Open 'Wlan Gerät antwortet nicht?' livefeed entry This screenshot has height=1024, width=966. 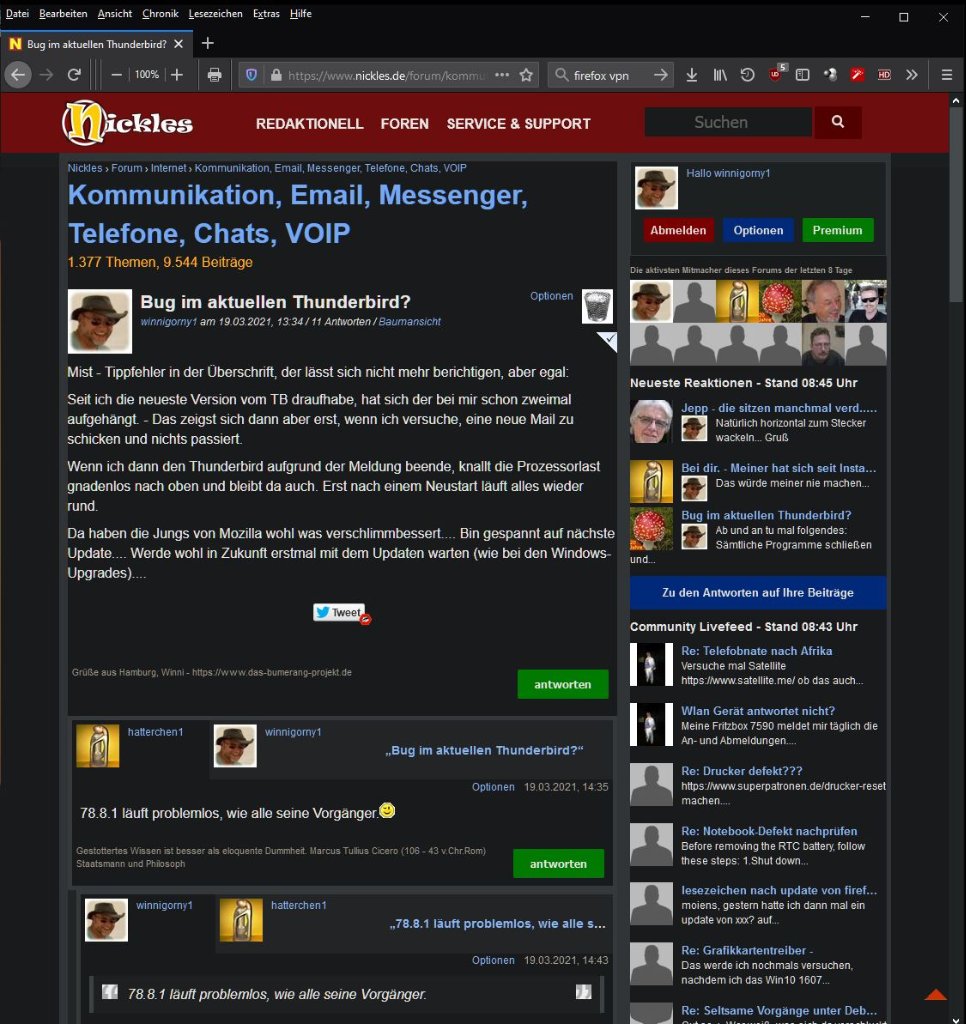point(758,711)
